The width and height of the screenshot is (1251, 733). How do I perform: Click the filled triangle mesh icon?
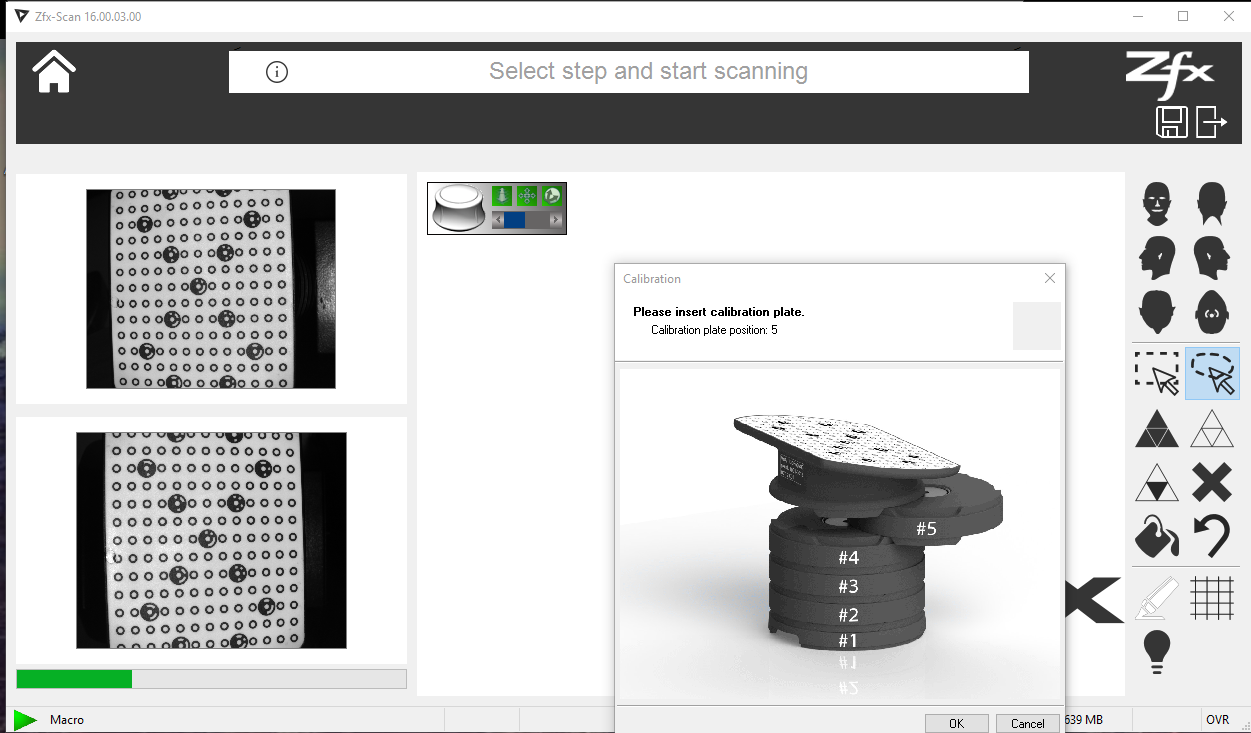(1157, 429)
